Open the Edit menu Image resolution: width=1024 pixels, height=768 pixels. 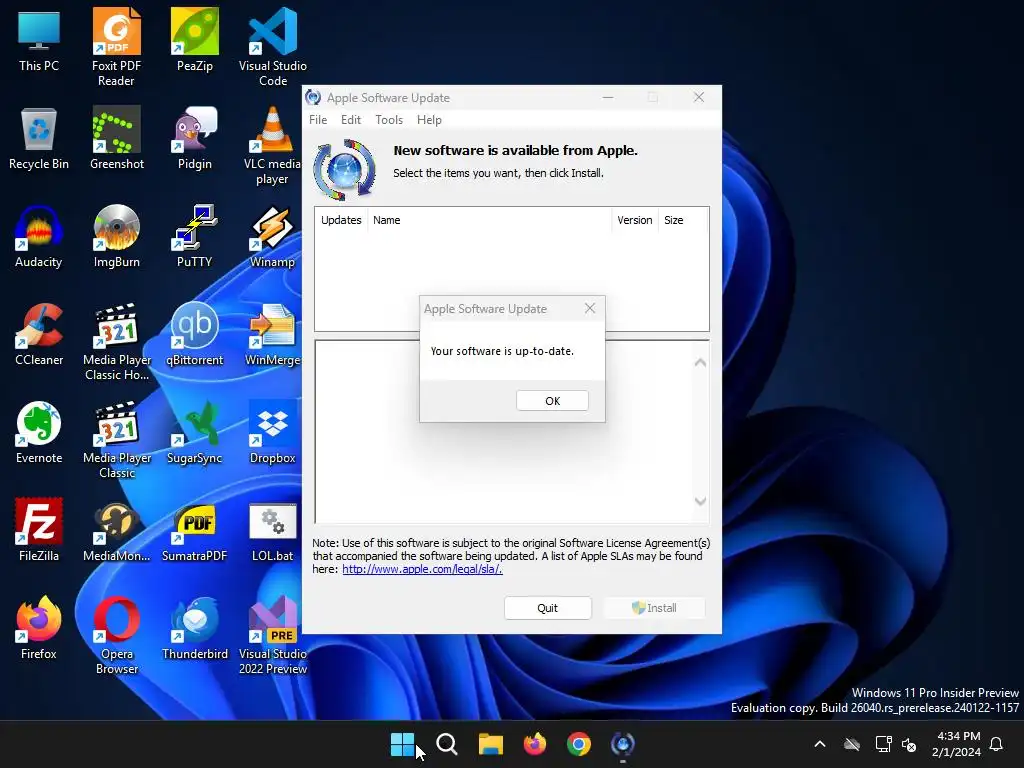tap(351, 120)
